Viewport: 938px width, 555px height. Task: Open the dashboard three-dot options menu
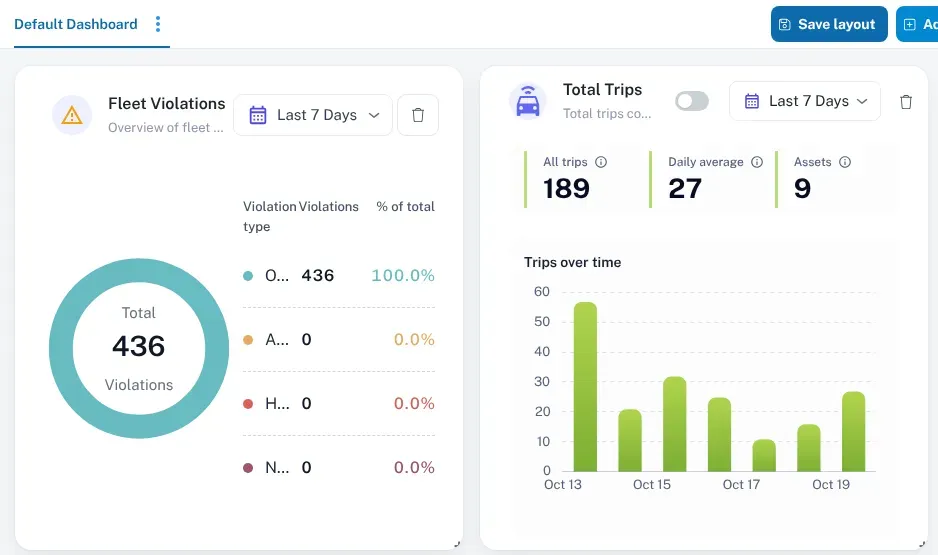point(158,24)
